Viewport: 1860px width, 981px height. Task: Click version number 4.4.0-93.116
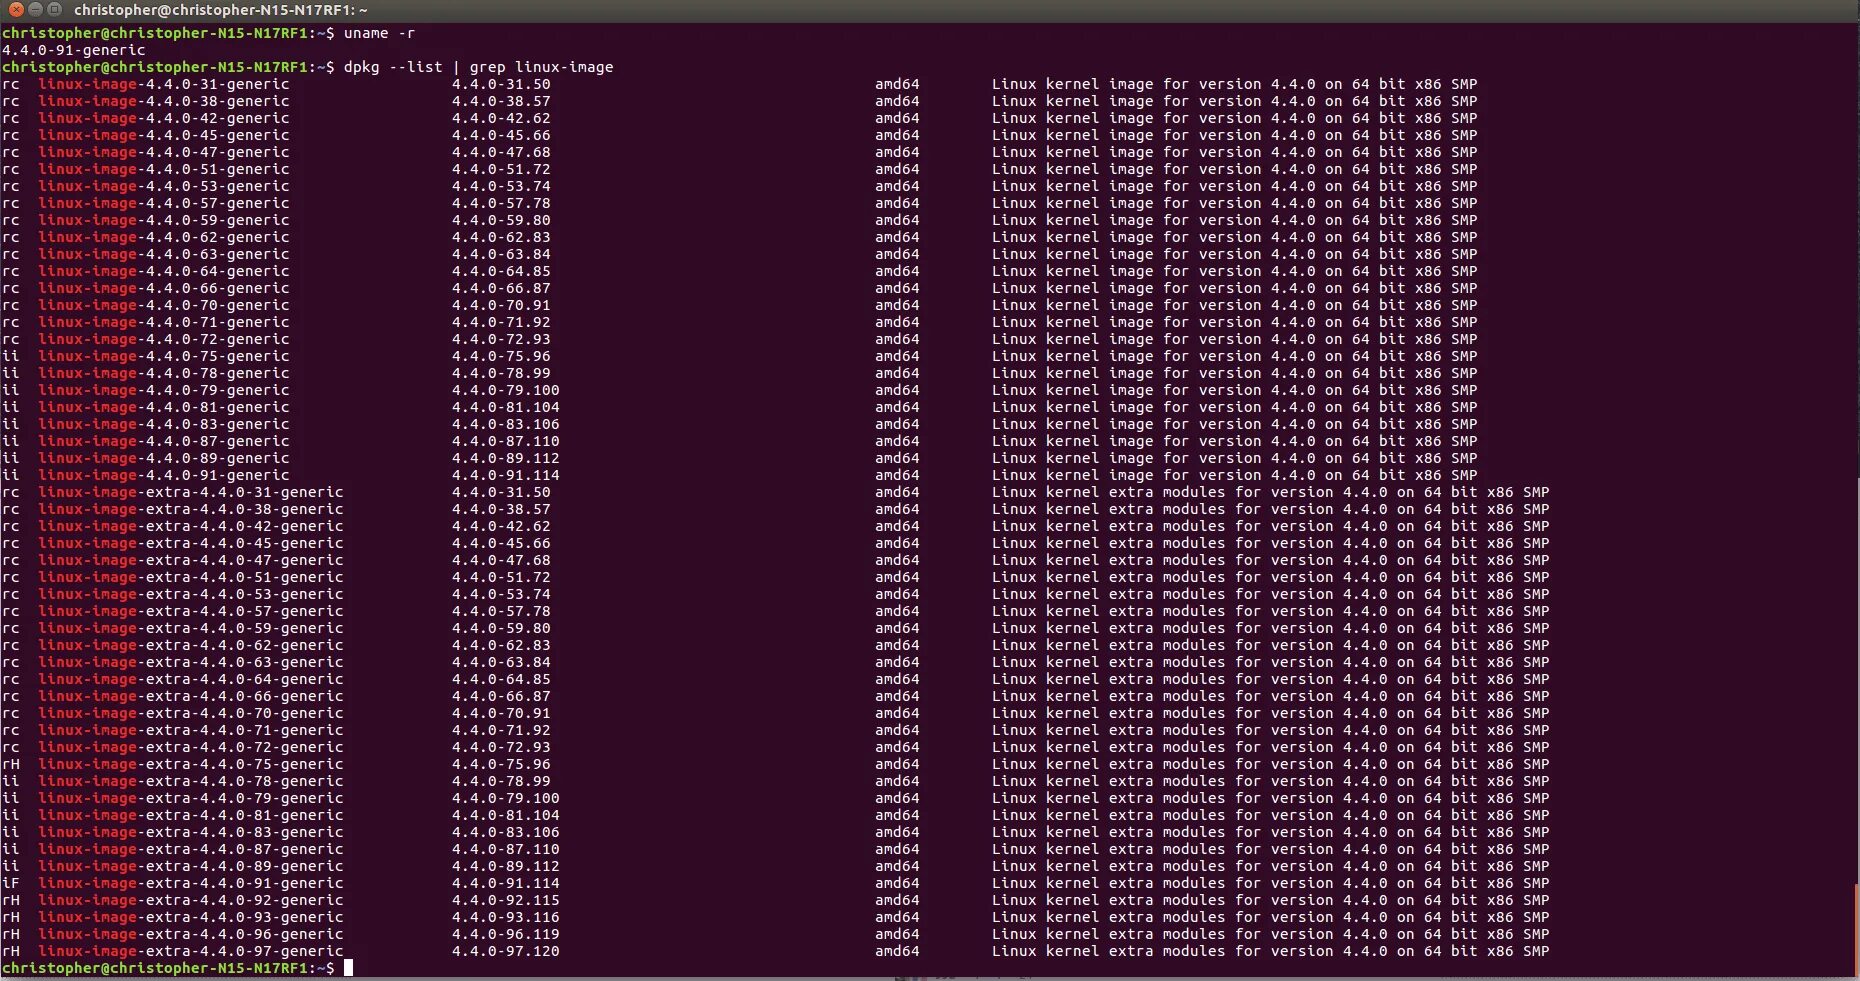(505, 917)
